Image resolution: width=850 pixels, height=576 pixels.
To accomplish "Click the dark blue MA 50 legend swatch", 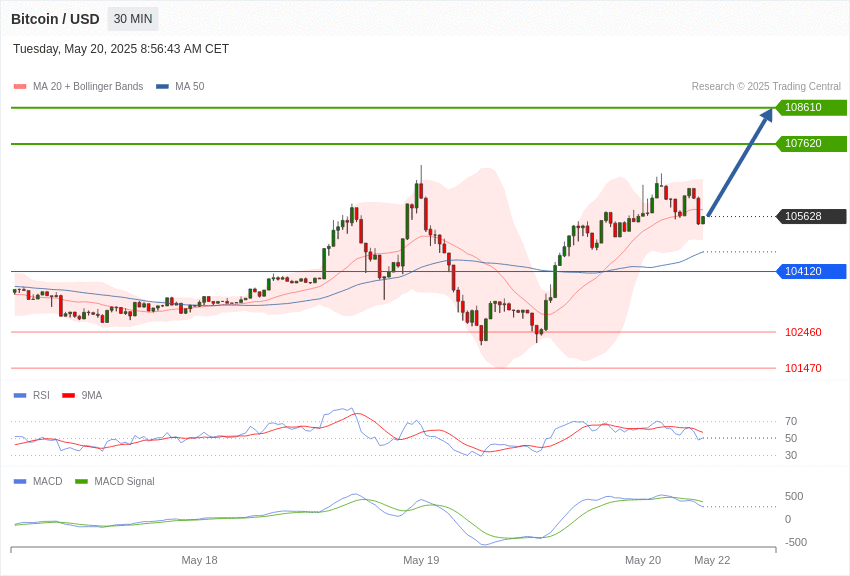I will (162, 87).
